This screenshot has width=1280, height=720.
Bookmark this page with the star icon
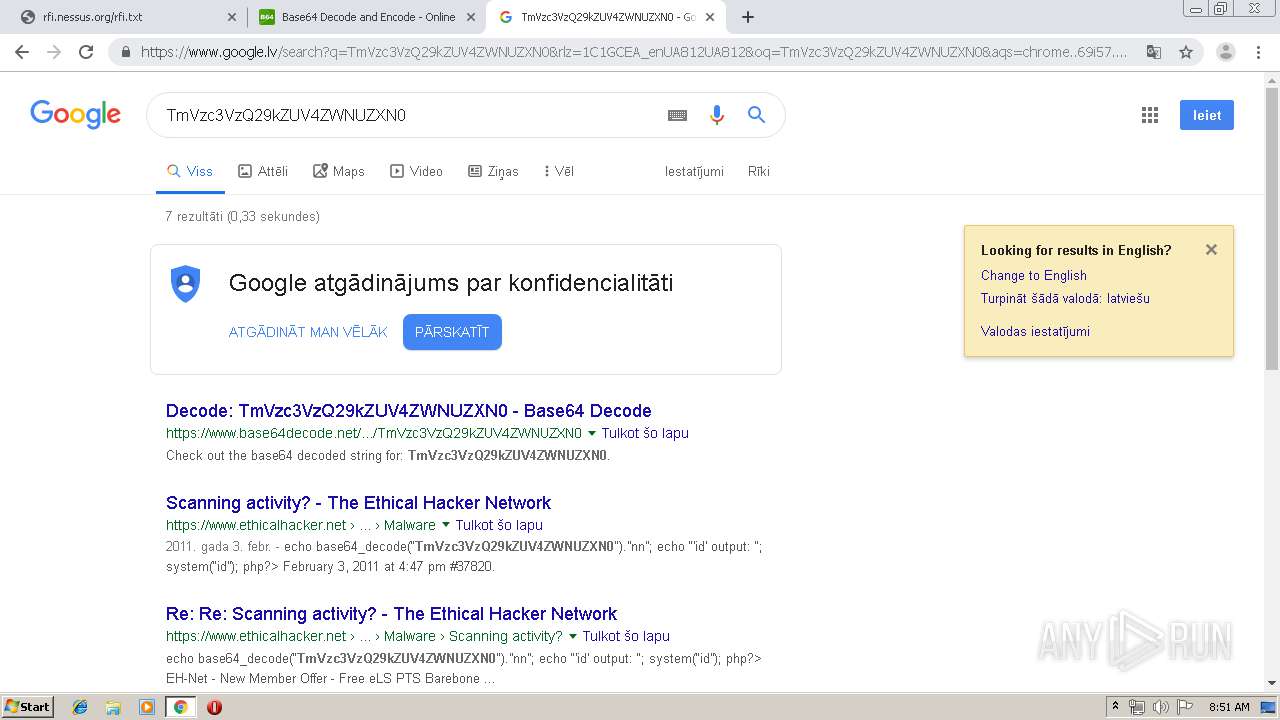click(x=1186, y=52)
